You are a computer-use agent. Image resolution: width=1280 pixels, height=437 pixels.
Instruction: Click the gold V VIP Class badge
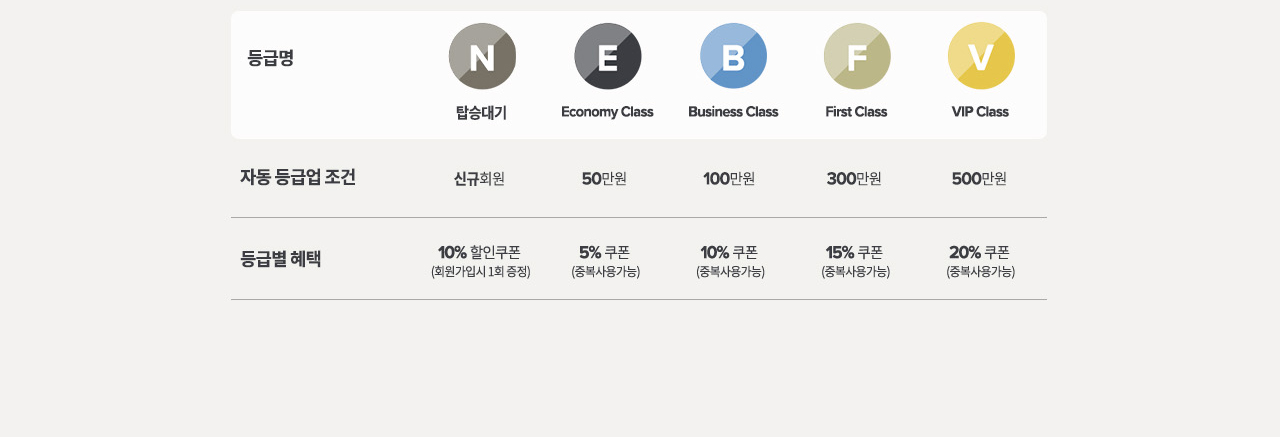point(981,56)
